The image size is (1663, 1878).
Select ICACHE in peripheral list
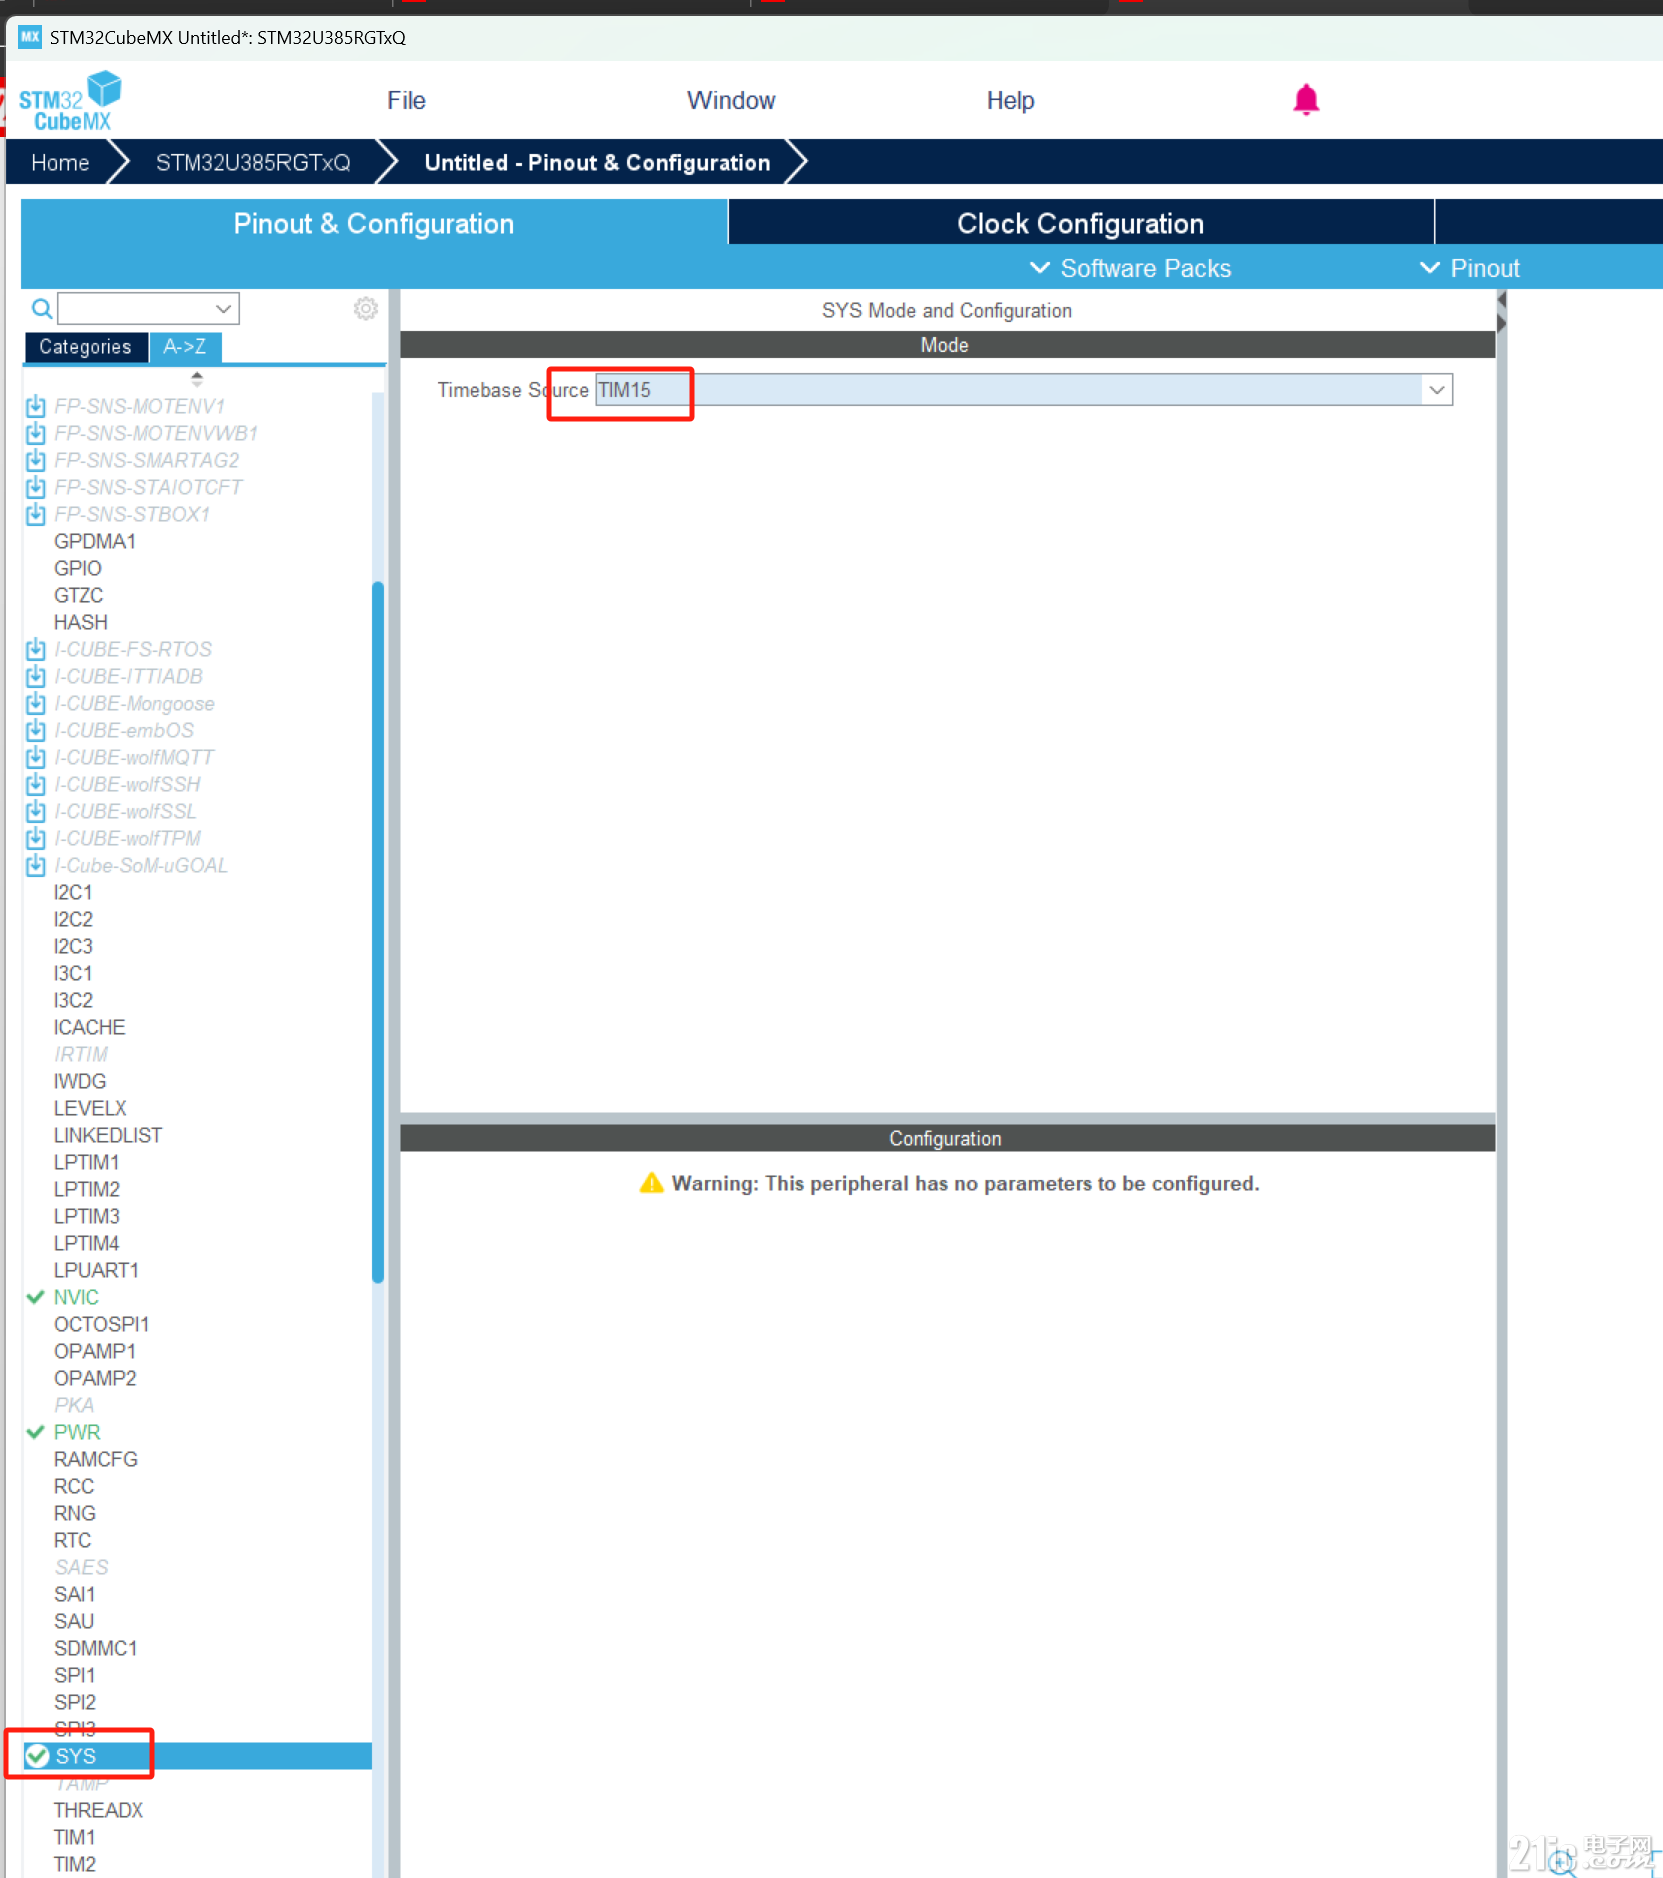[90, 1027]
